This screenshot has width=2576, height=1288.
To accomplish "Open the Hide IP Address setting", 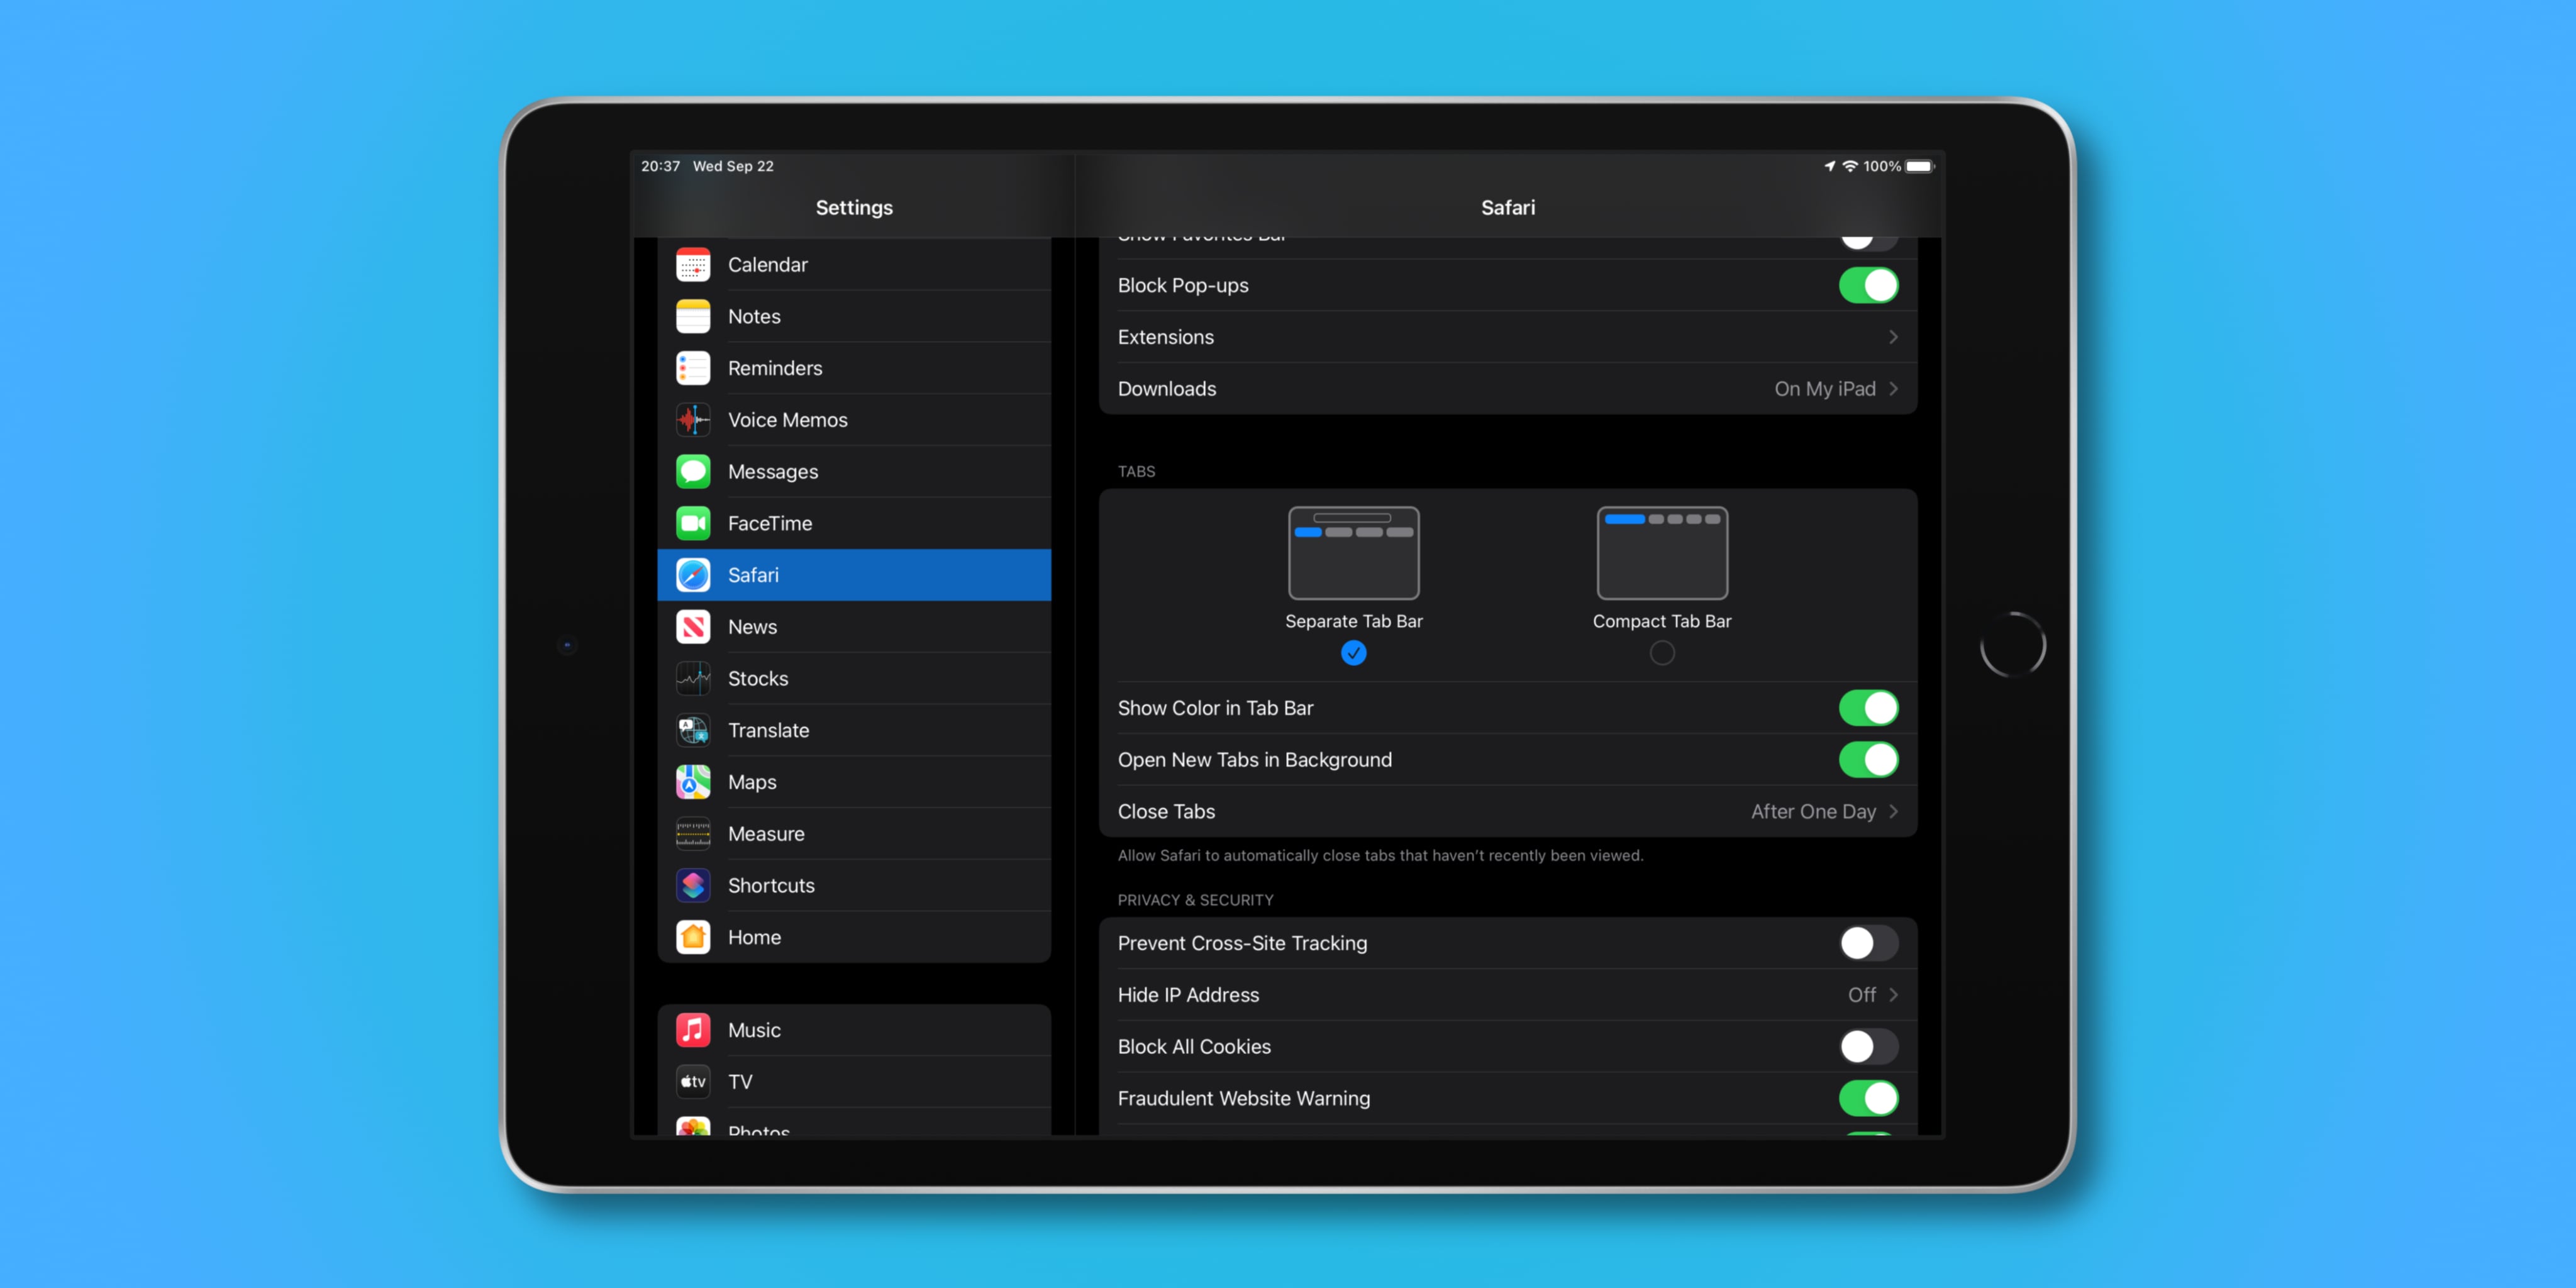I will pos(1508,995).
